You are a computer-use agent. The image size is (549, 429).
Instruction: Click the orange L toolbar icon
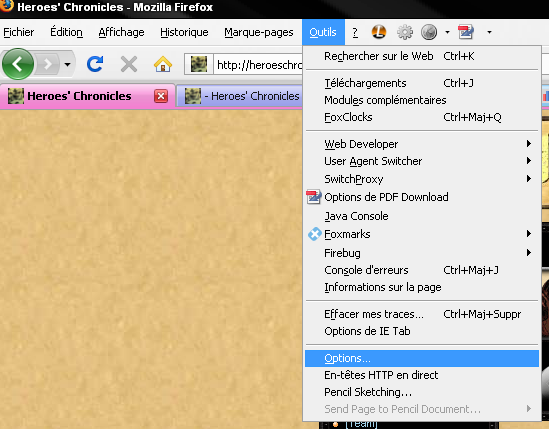tap(378, 32)
